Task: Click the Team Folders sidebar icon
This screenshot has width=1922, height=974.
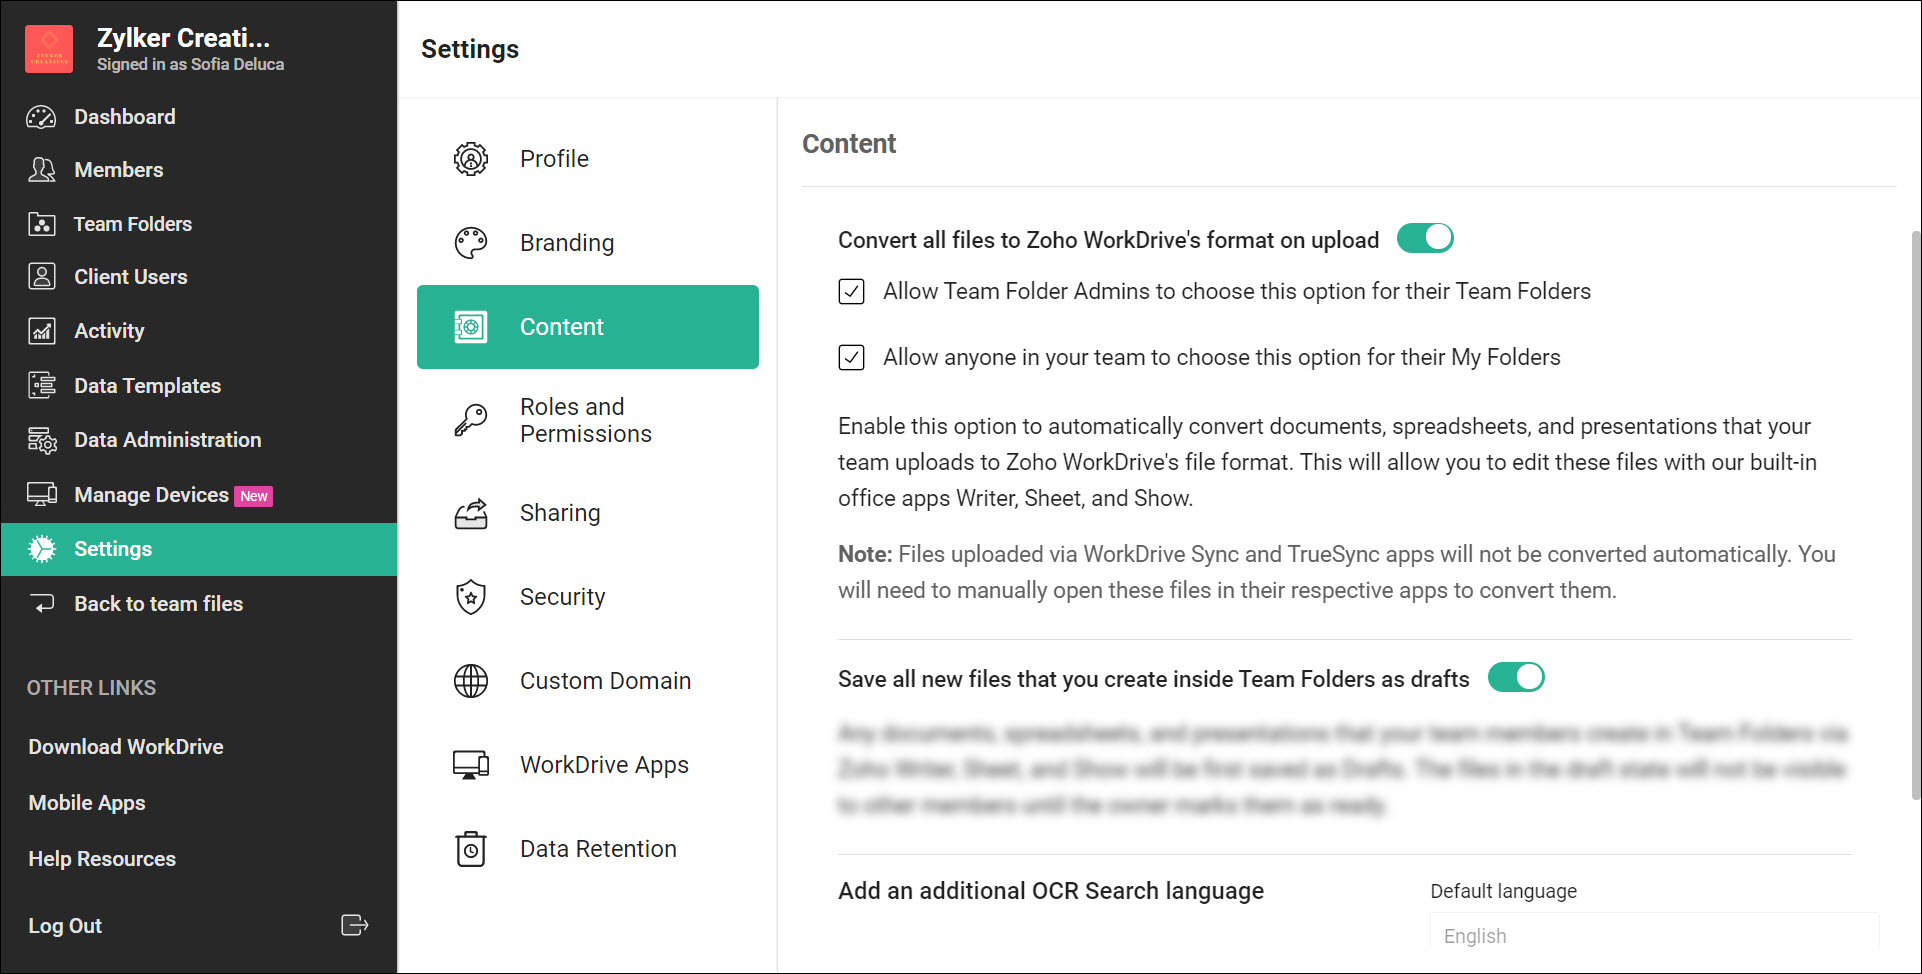Action: [x=41, y=224]
